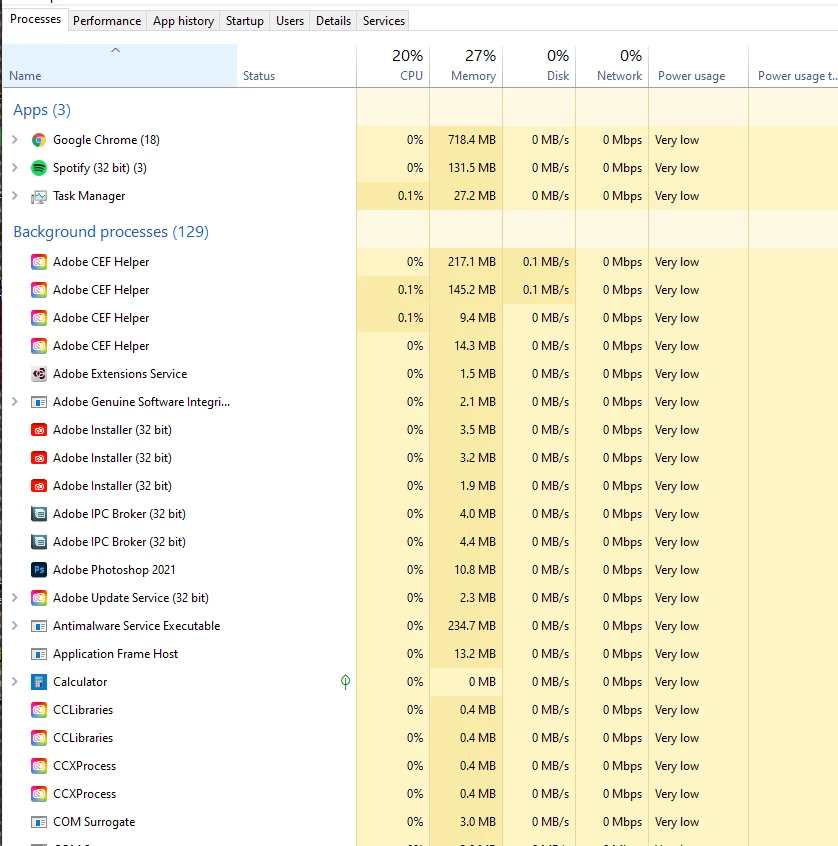Select the COM Surrogate process name
838x846 pixels.
tap(94, 822)
